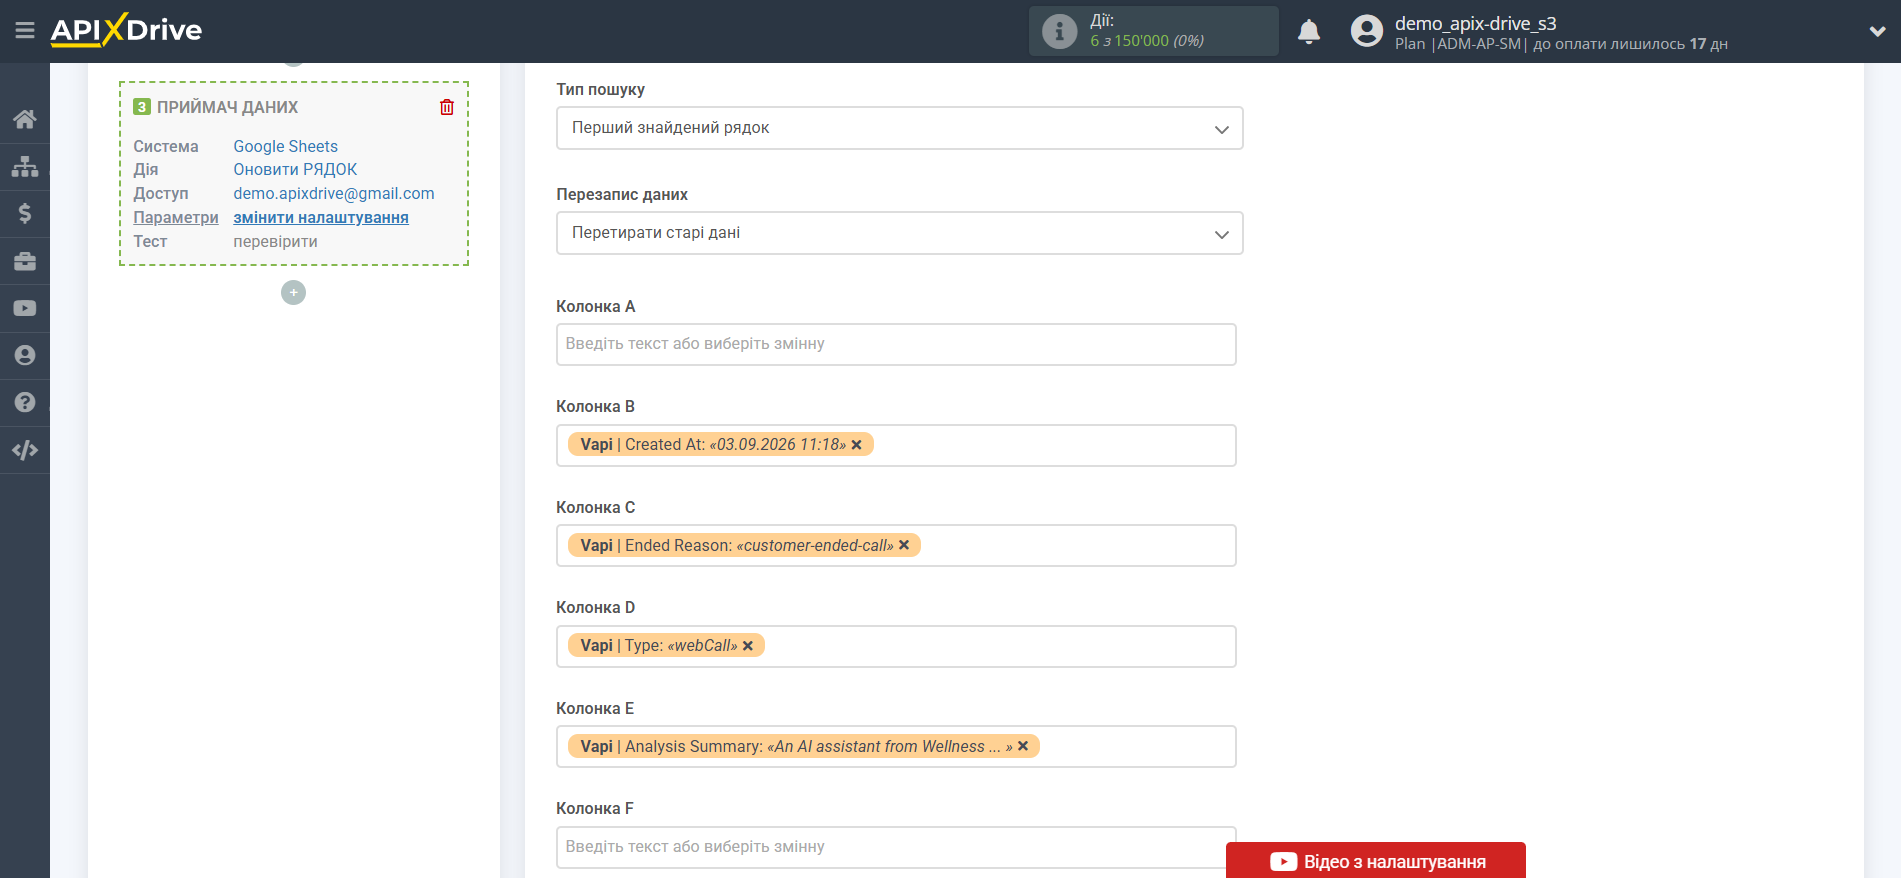The width and height of the screenshot is (1901, 878).
Task: Click the demo.apixdrive@gmail.com access link
Action: tap(334, 193)
